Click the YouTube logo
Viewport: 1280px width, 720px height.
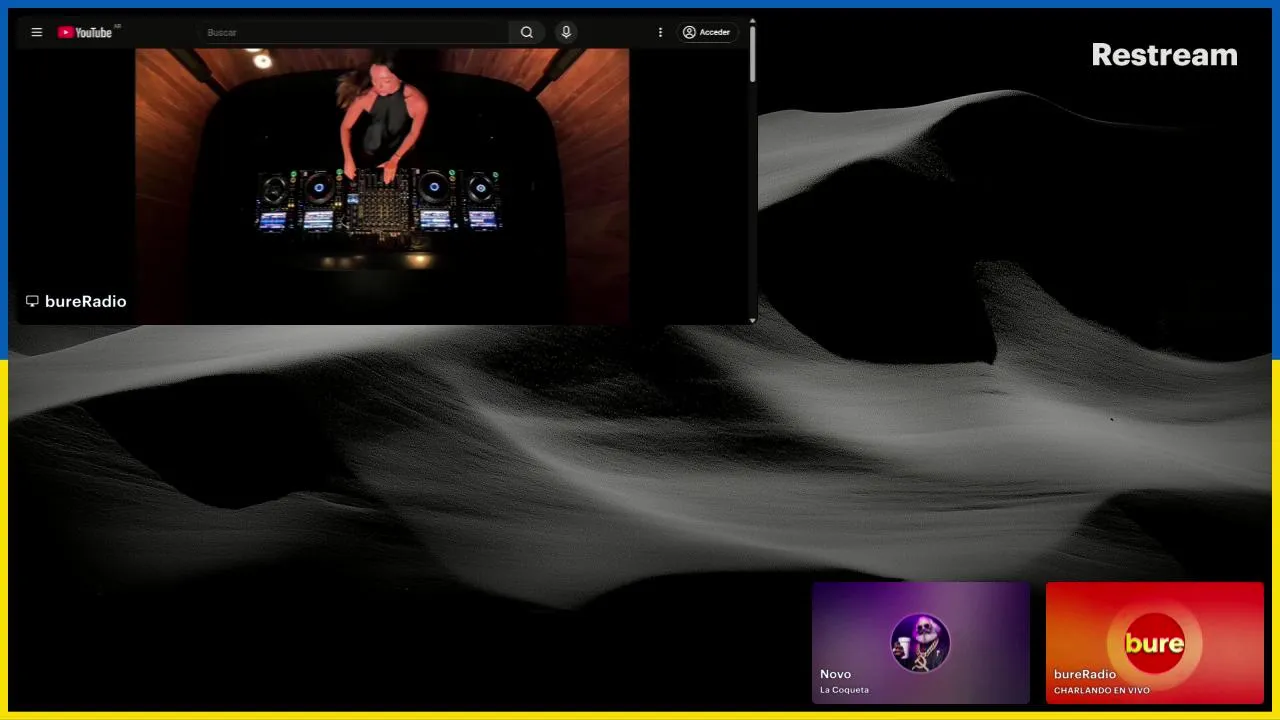[85, 32]
